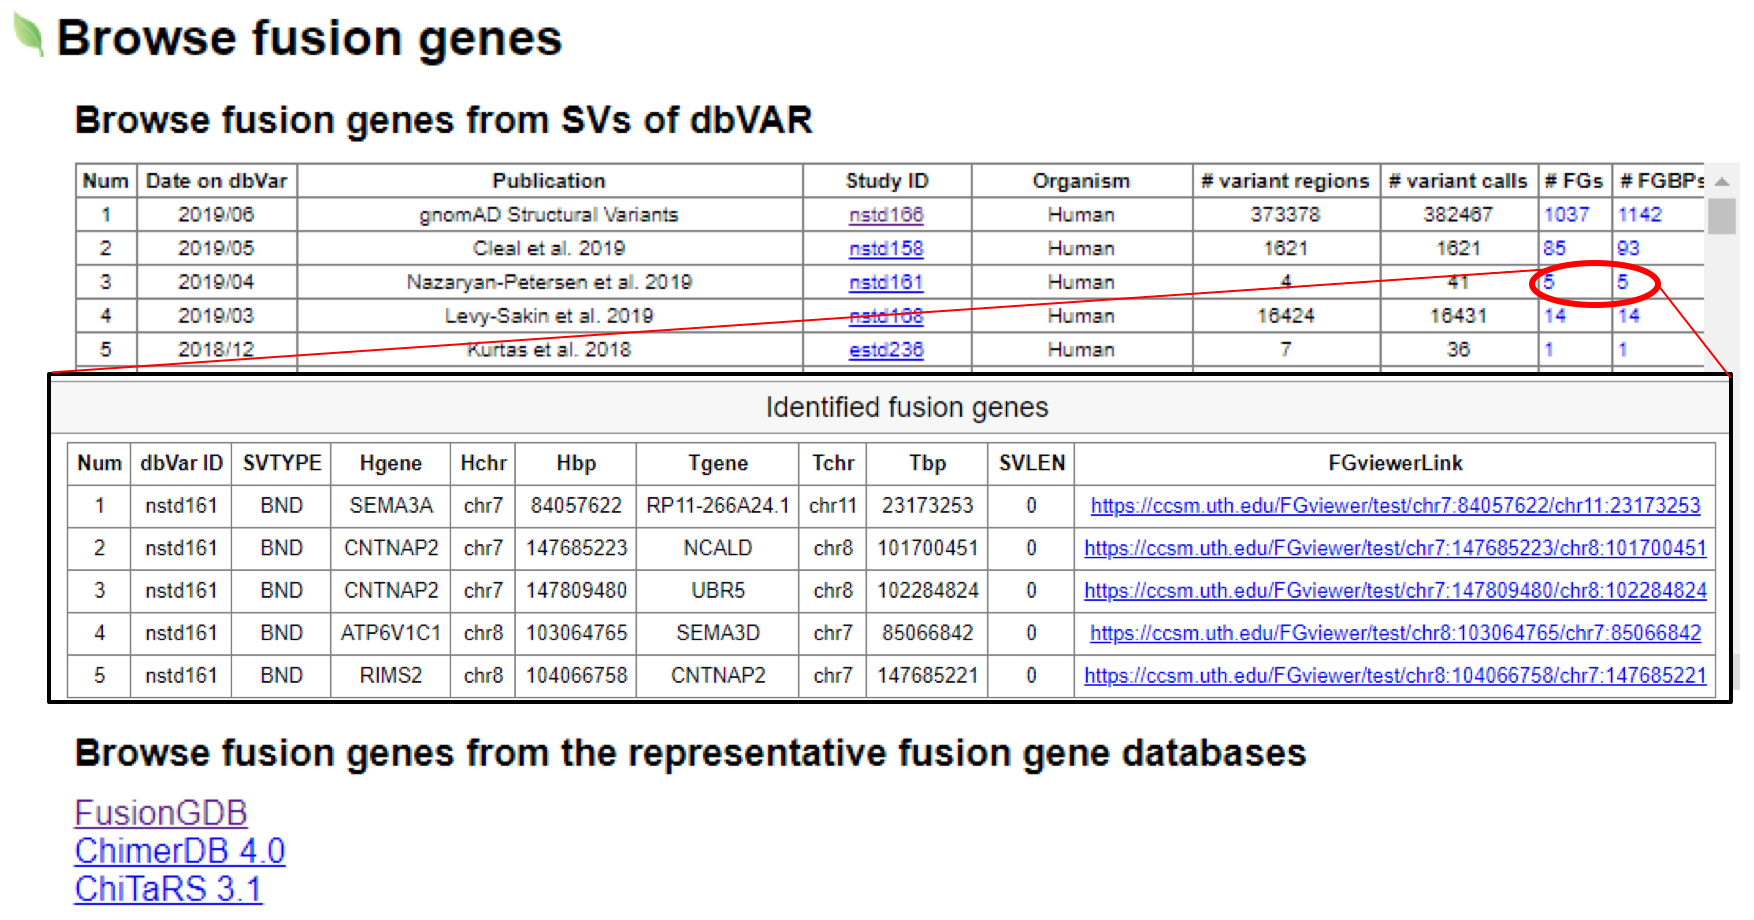Open FGviewer link for RIMS2-CNTNAP2 fusion
The width and height of the screenshot is (1754, 920).
point(1394,676)
